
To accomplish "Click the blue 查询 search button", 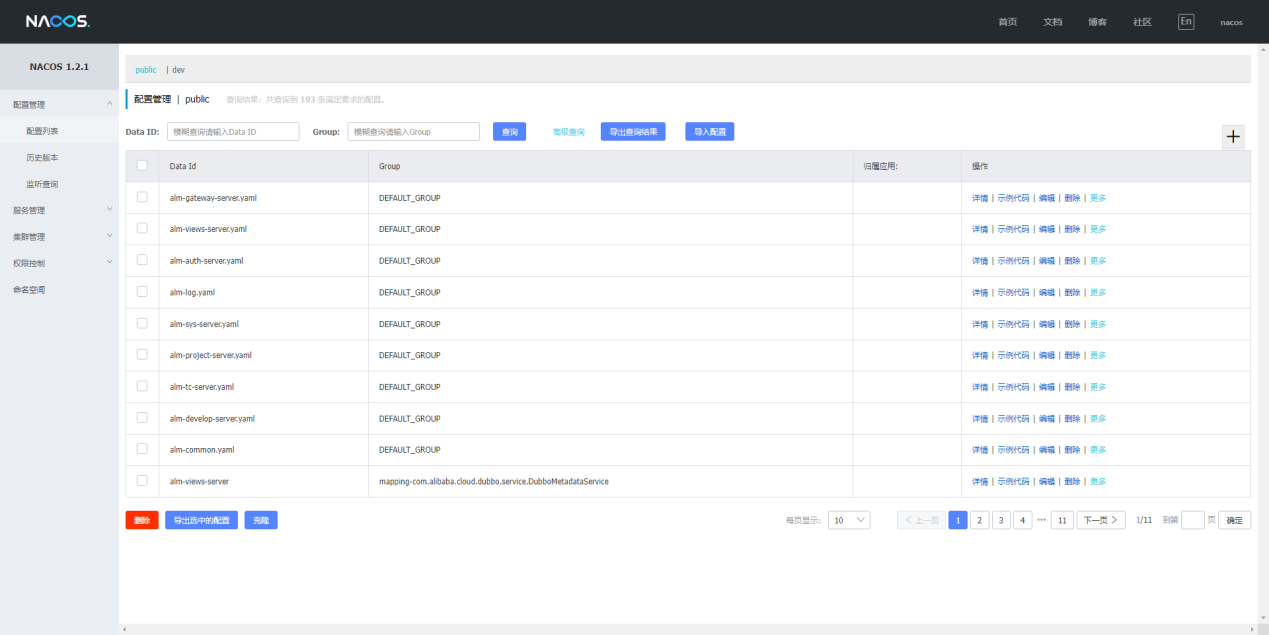I will point(510,132).
